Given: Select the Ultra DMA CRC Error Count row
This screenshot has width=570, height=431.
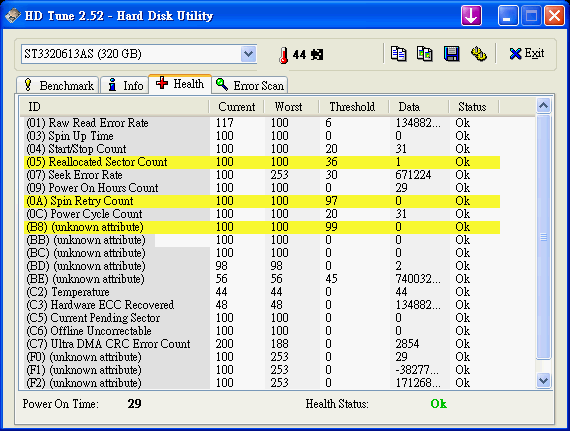Looking at the screenshot, I should (x=262, y=344).
